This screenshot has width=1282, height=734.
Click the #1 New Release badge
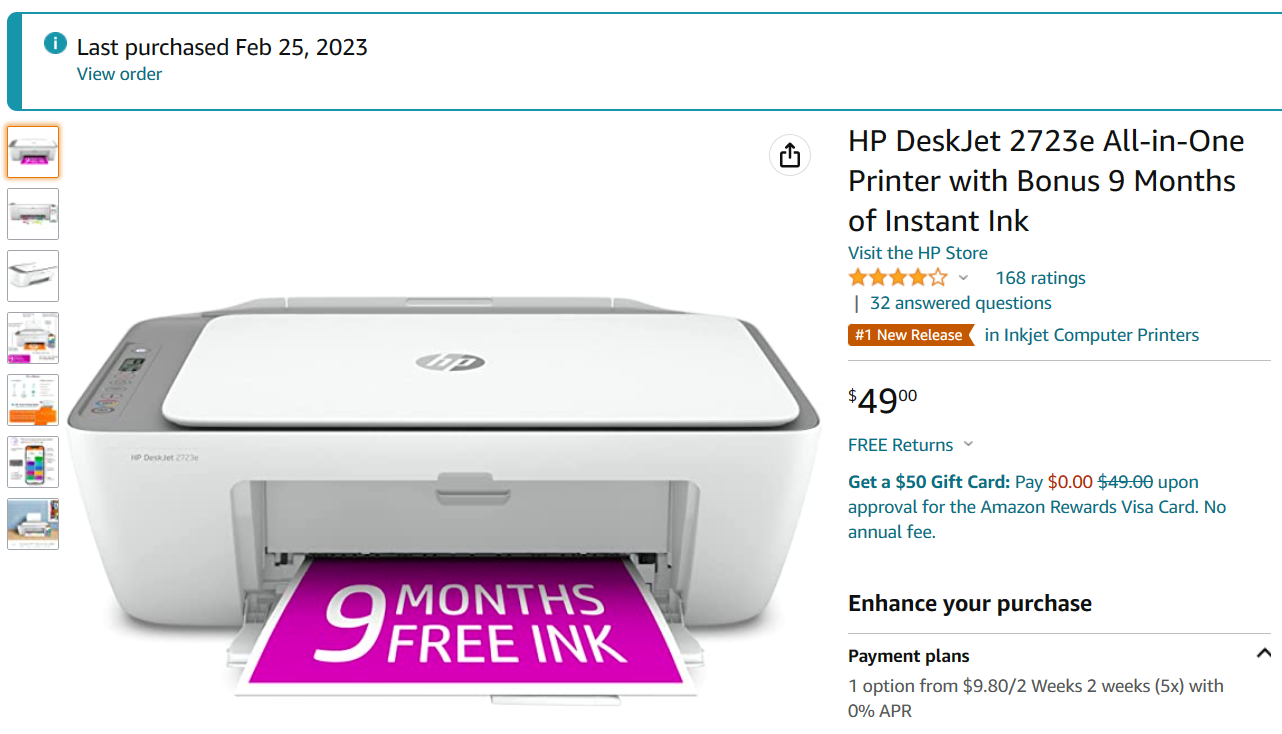pos(910,335)
